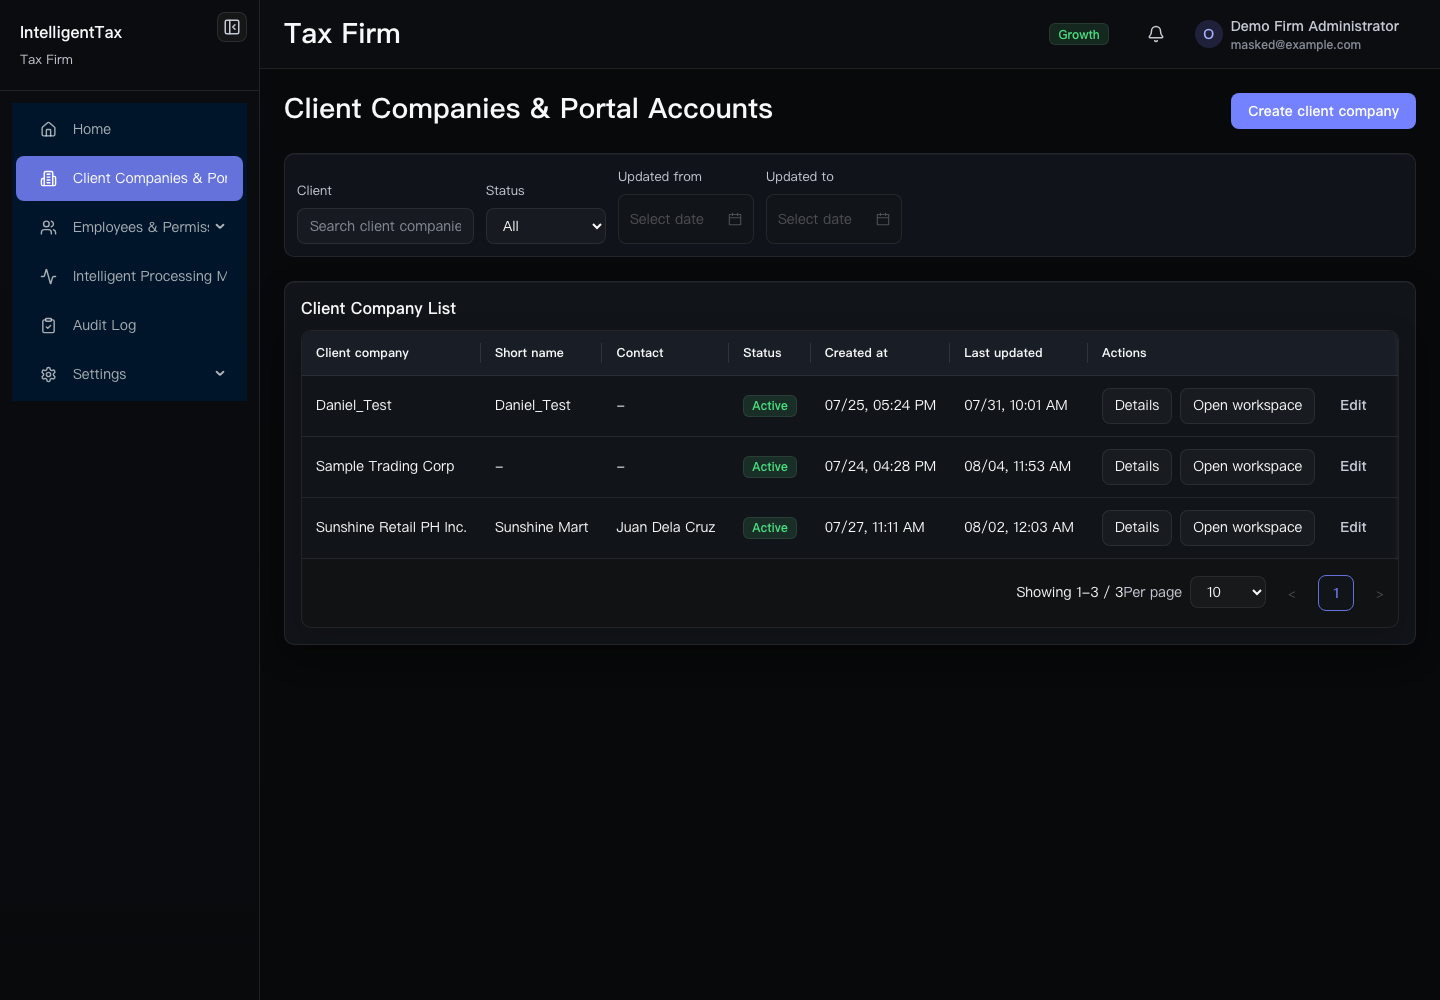
Task: View Details for Daniel_Test
Action: [x=1137, y=406]
